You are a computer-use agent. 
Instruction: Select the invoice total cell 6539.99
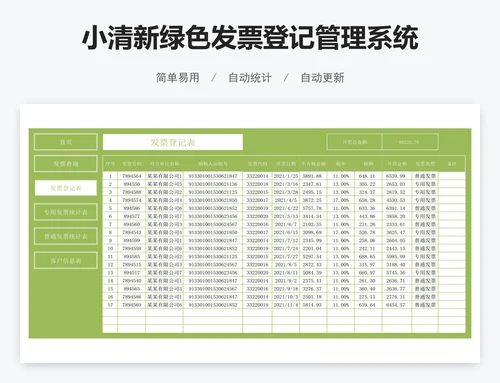click(397, 176)
